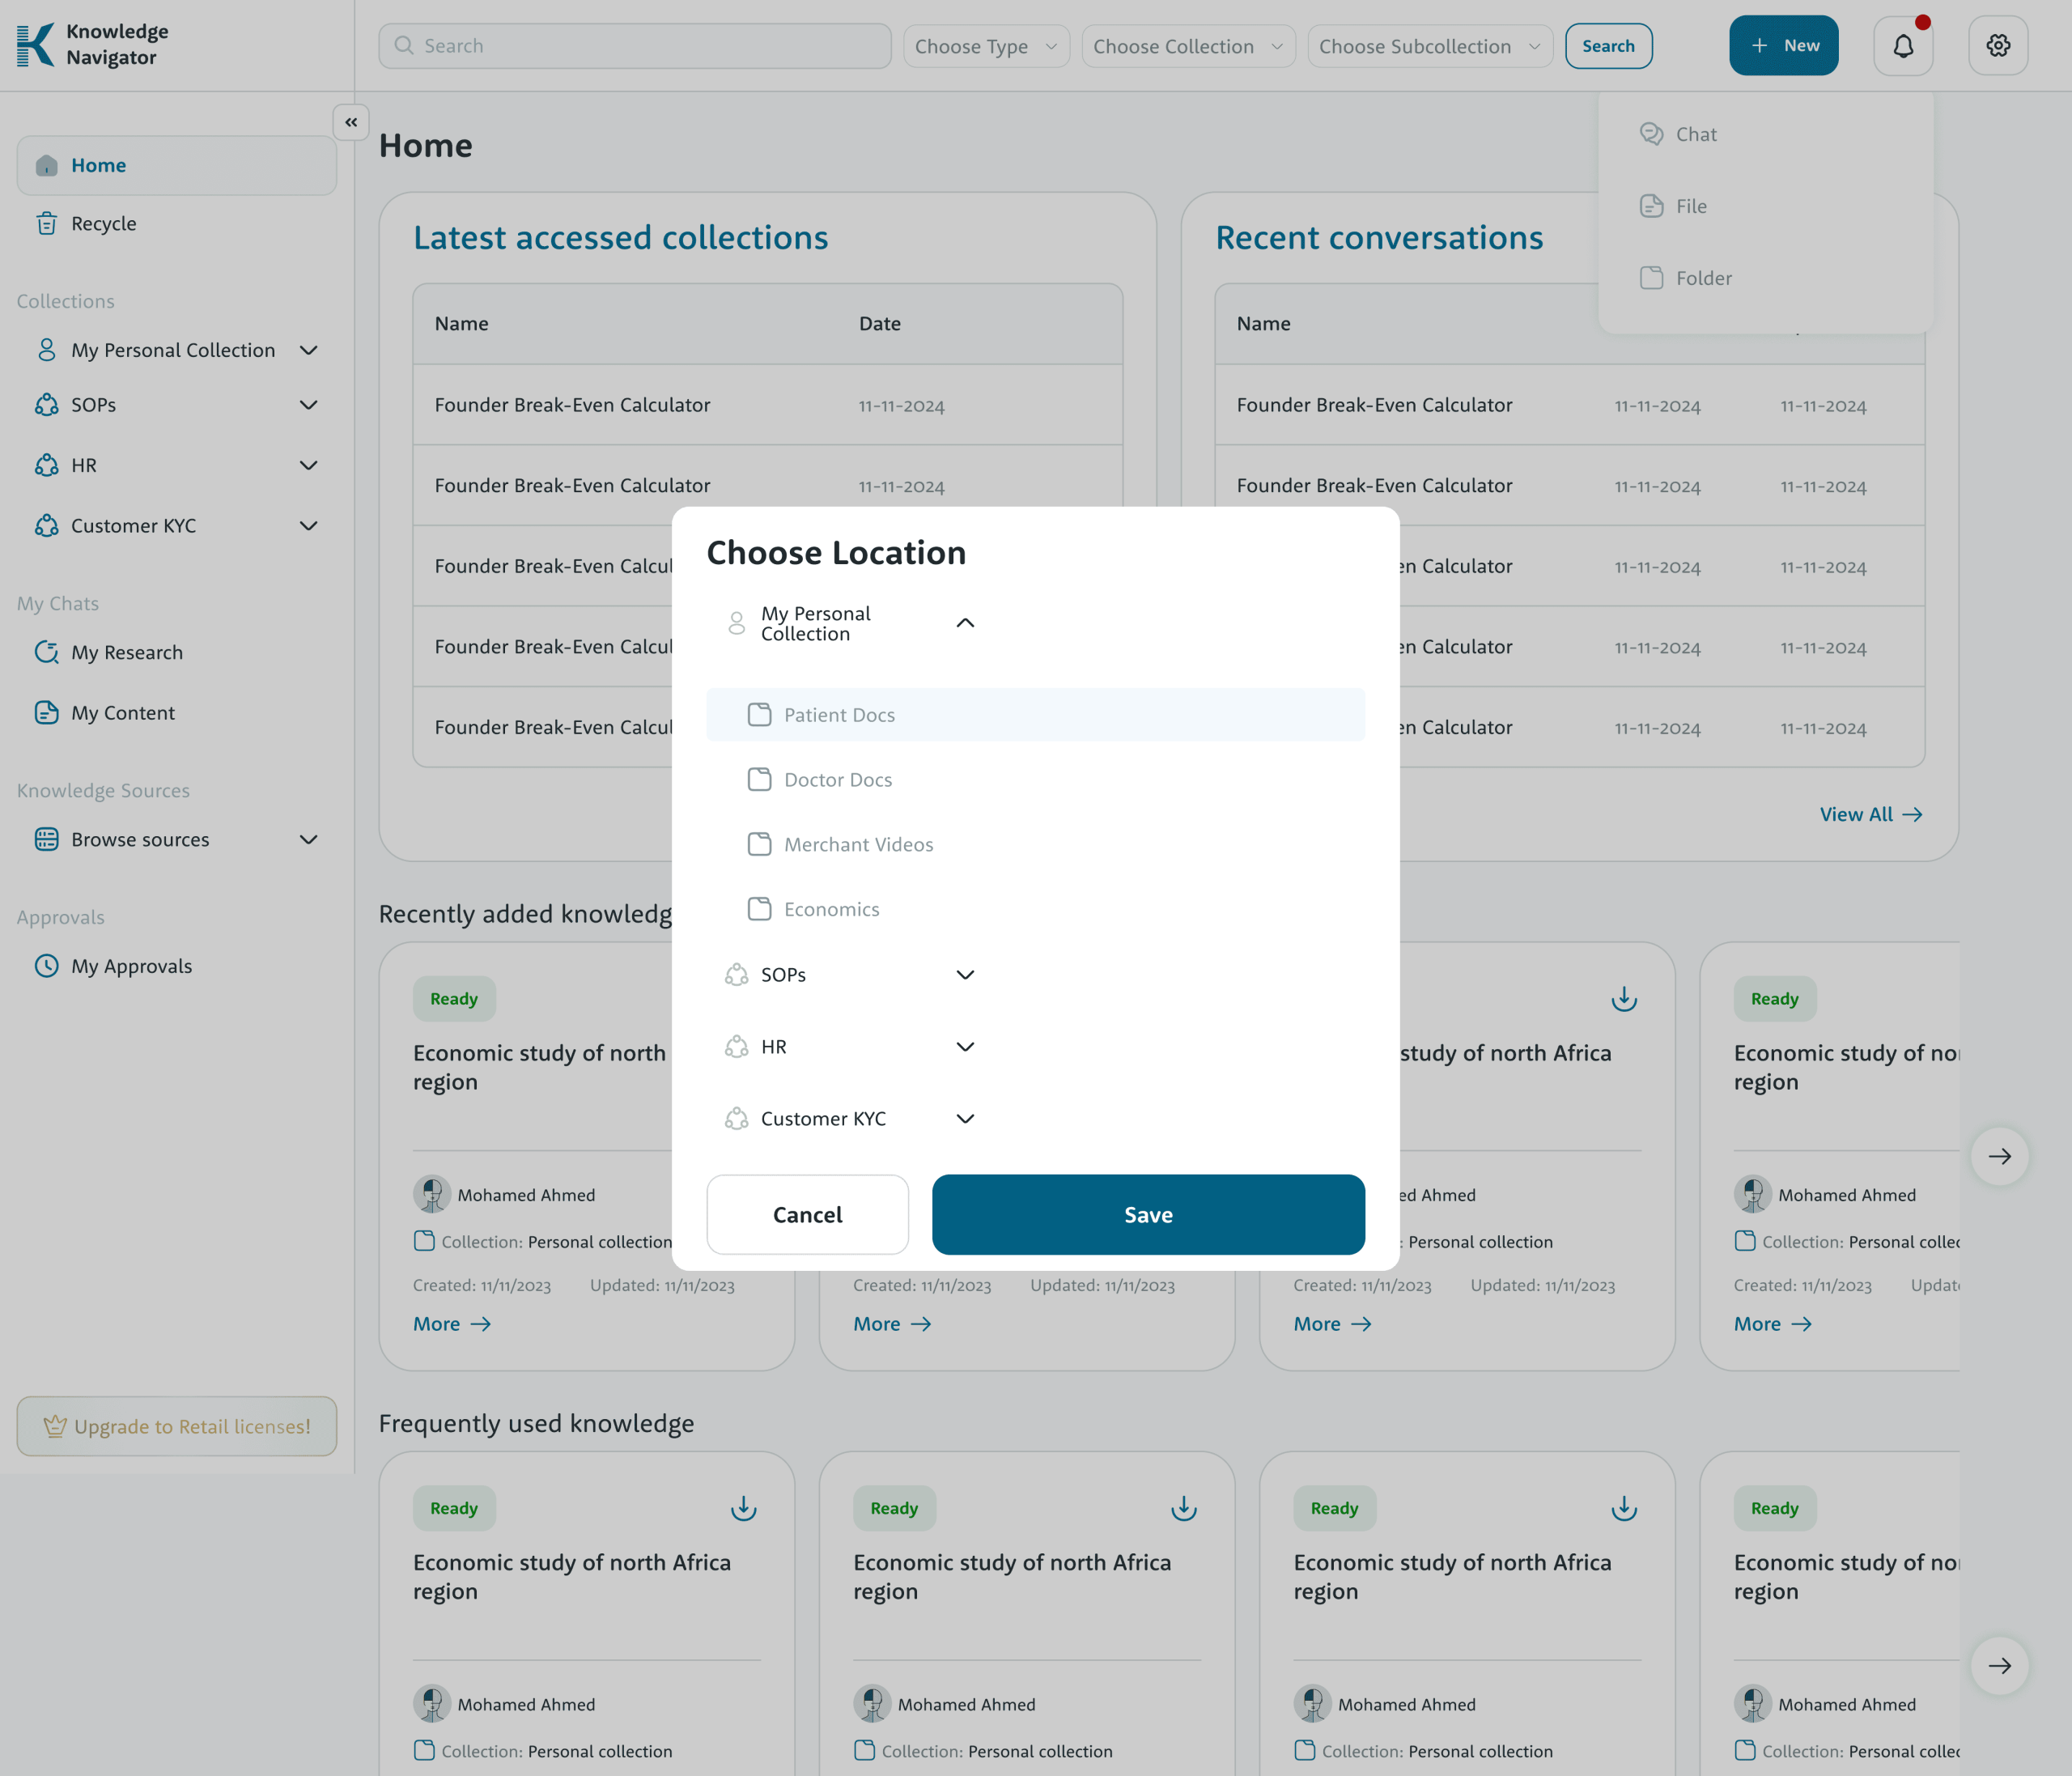
Task: Click the My Research chat icon
Action: (x=47, y=652)
